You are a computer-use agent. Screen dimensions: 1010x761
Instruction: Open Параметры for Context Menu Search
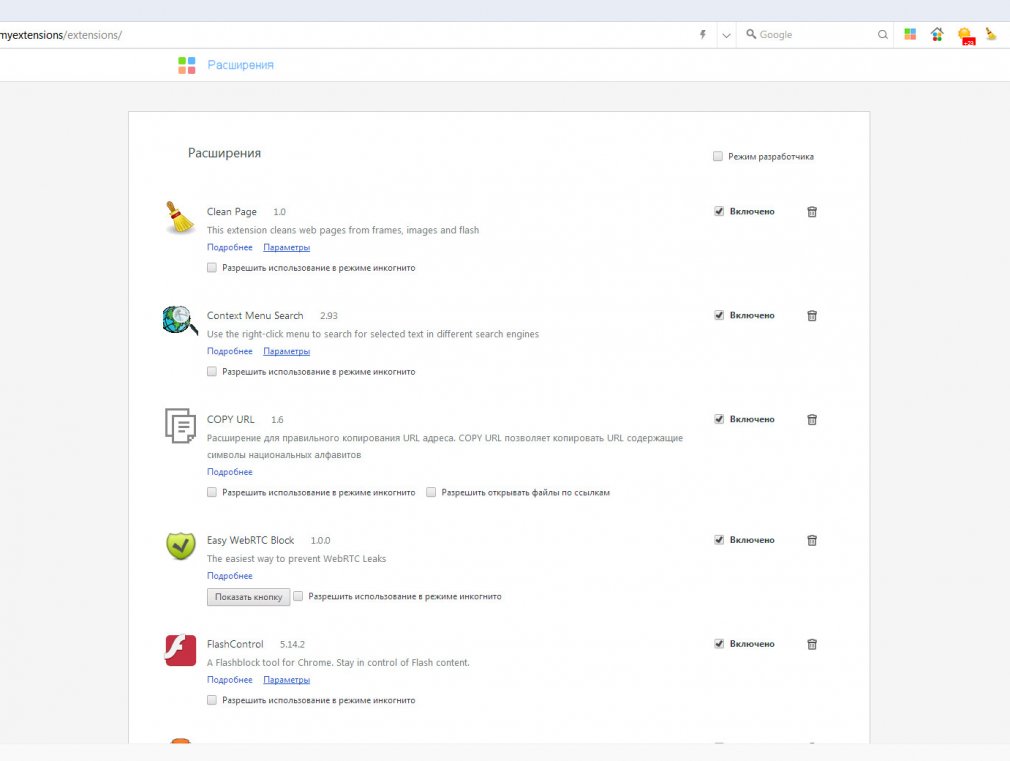pos(287,351)
